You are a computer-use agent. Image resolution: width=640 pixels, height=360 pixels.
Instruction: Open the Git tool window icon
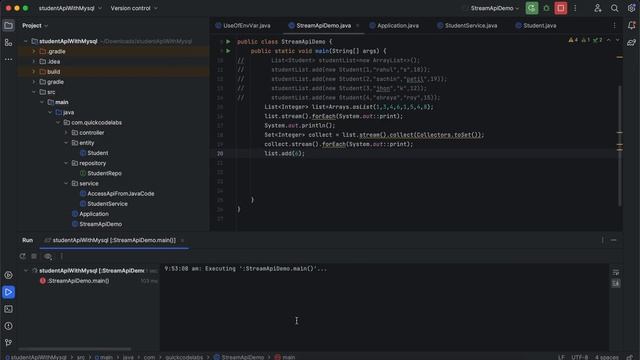[8, 343]
